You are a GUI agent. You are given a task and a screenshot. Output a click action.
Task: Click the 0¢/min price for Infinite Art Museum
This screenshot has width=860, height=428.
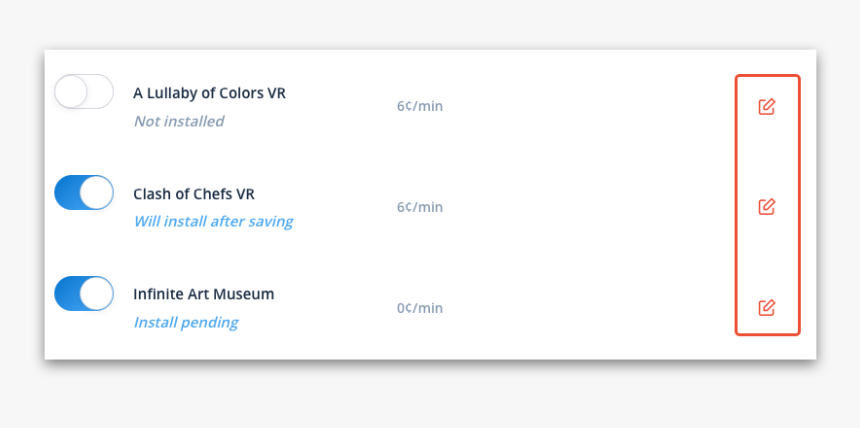coord(419,308)
